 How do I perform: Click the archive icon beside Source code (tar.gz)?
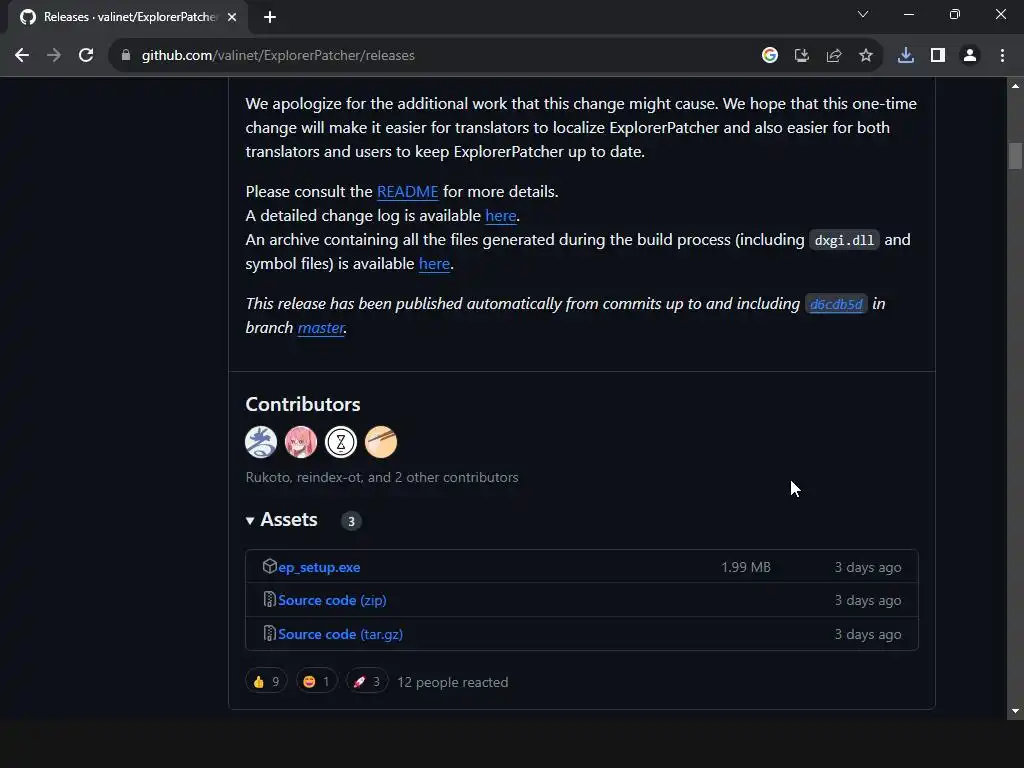pos(270,633)
